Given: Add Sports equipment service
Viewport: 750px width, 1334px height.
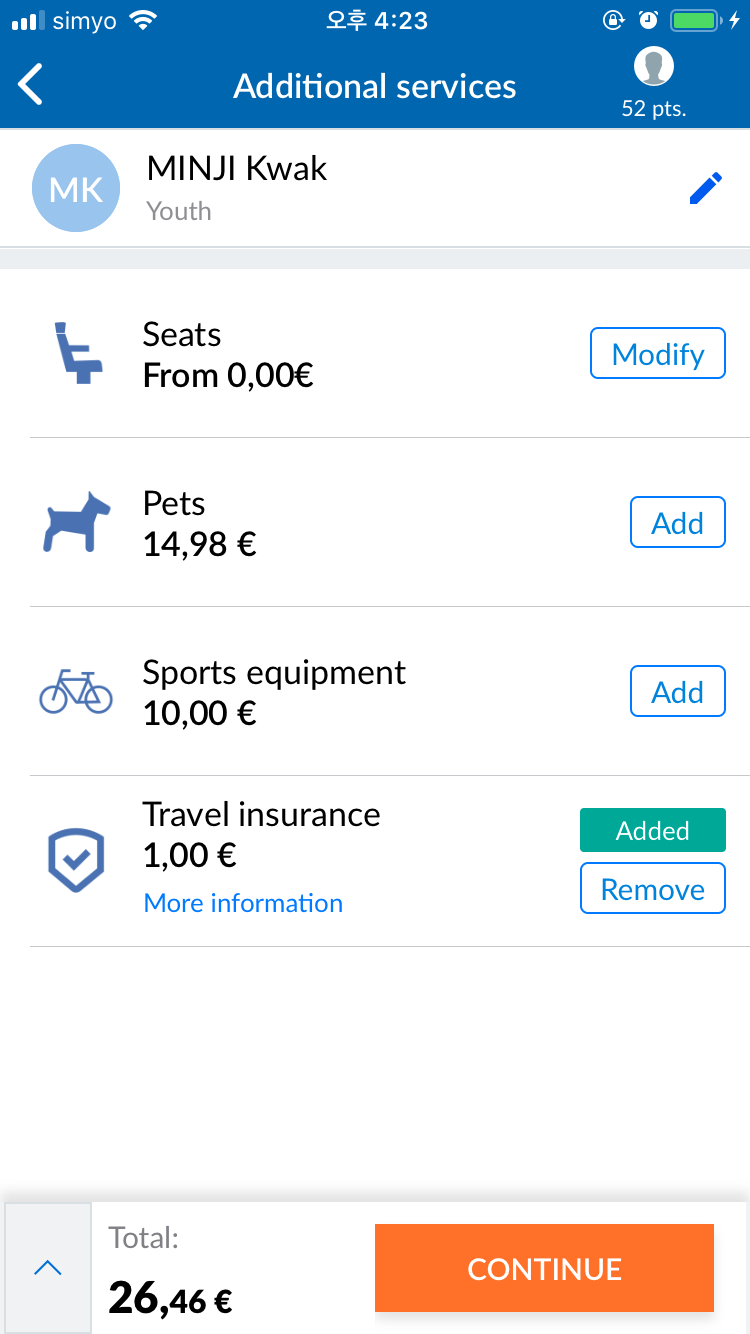Looking at the screenshot, I should tap(678, 691).
